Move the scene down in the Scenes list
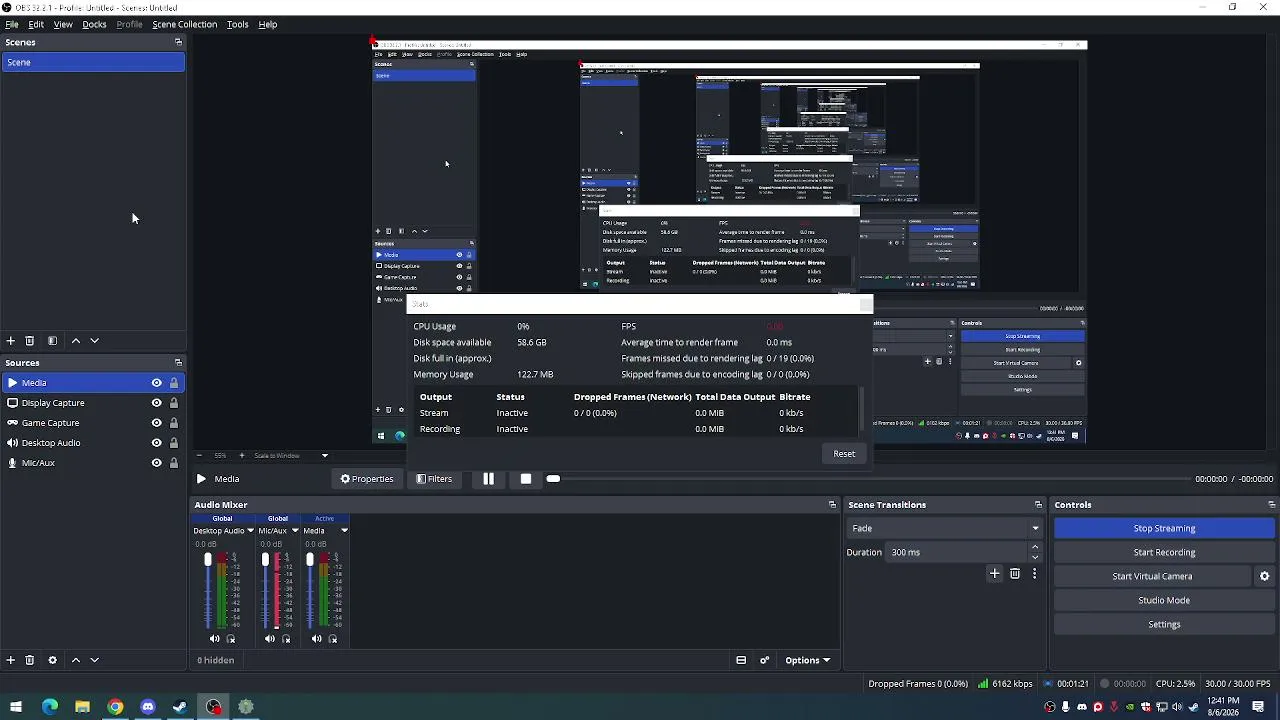 tap(95, 341)
